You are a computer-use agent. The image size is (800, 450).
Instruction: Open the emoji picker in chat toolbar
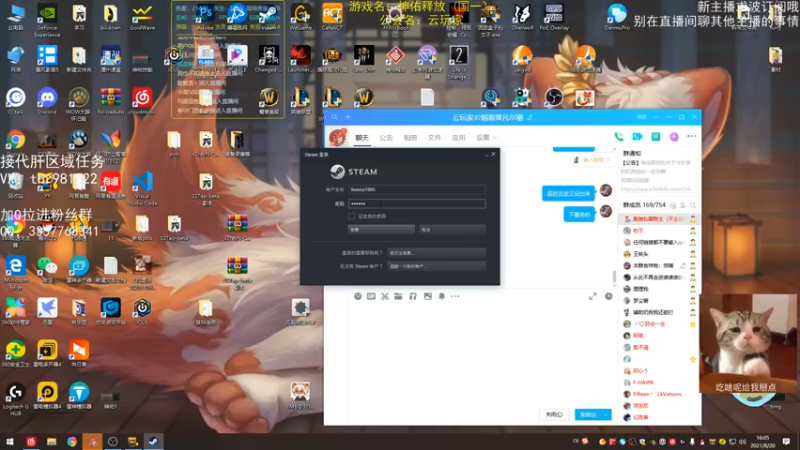coord(358,296)
